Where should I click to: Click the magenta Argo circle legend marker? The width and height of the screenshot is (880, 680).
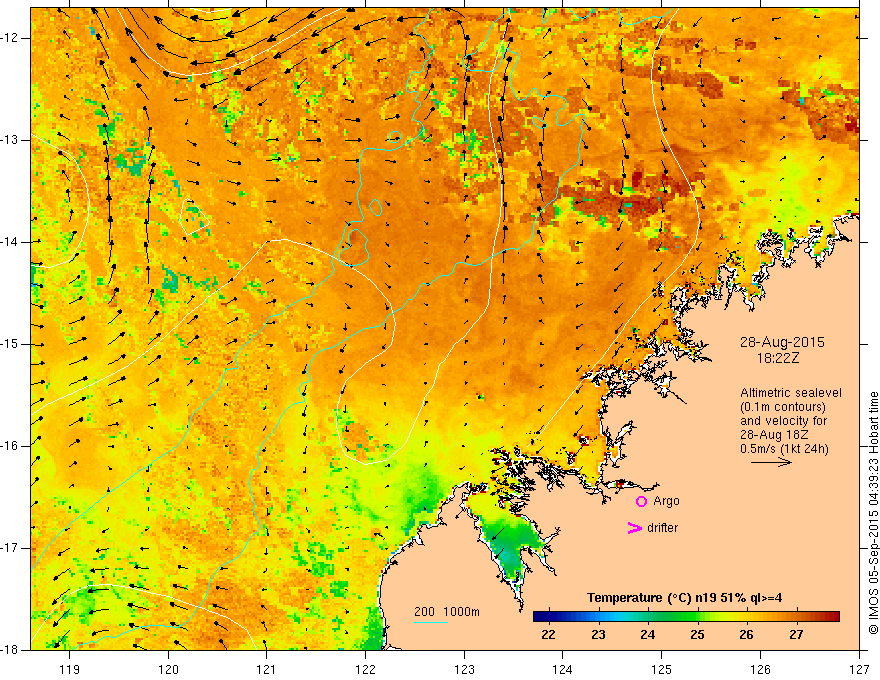(x=641, y=502)
